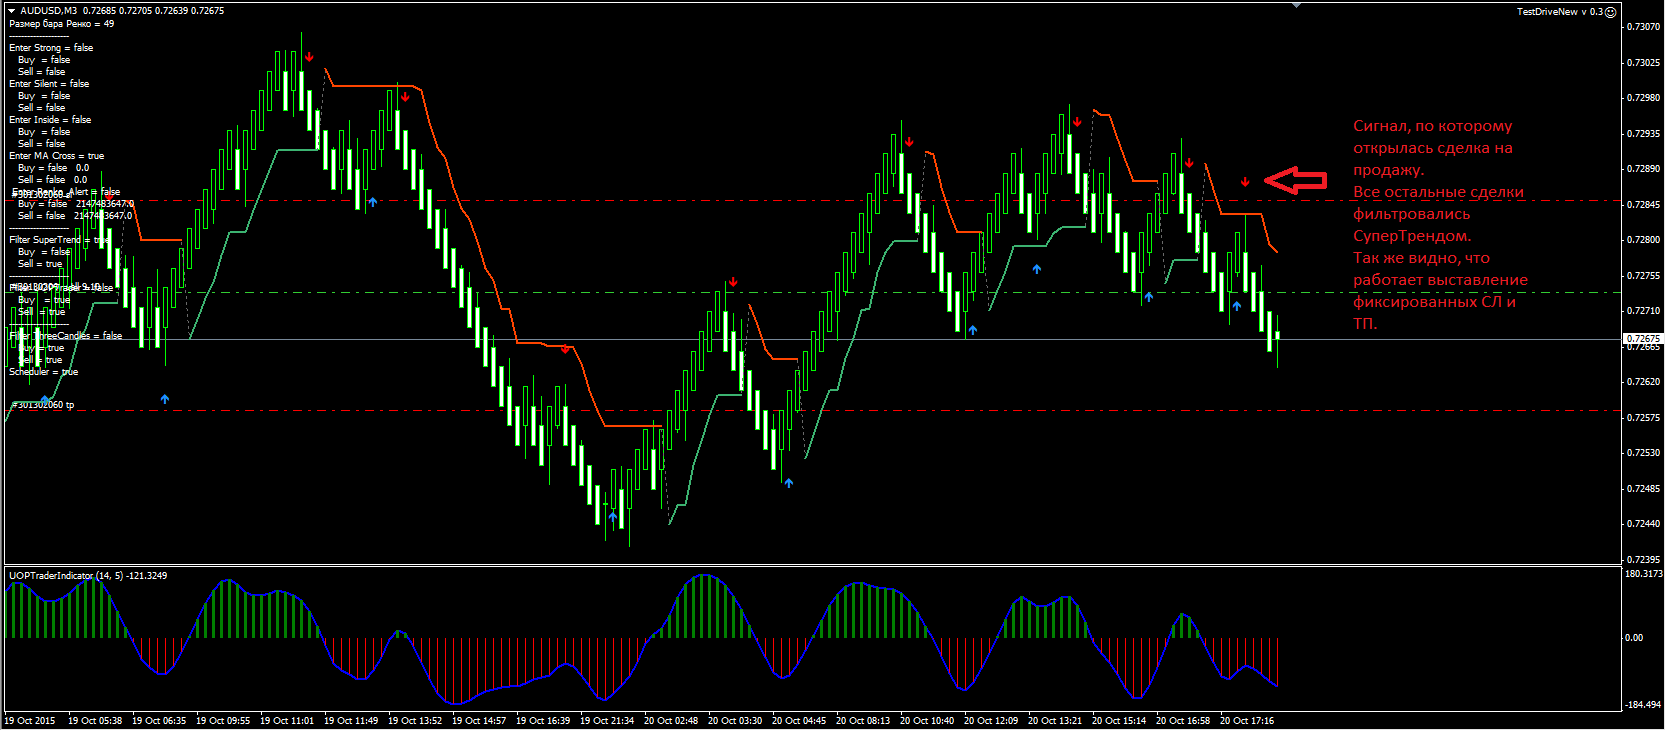Click the 'Размер бара Ренко = 49' label
The width and height of the screenshot is (1665, 731).
pyautogui.click(x=61, y=24)
